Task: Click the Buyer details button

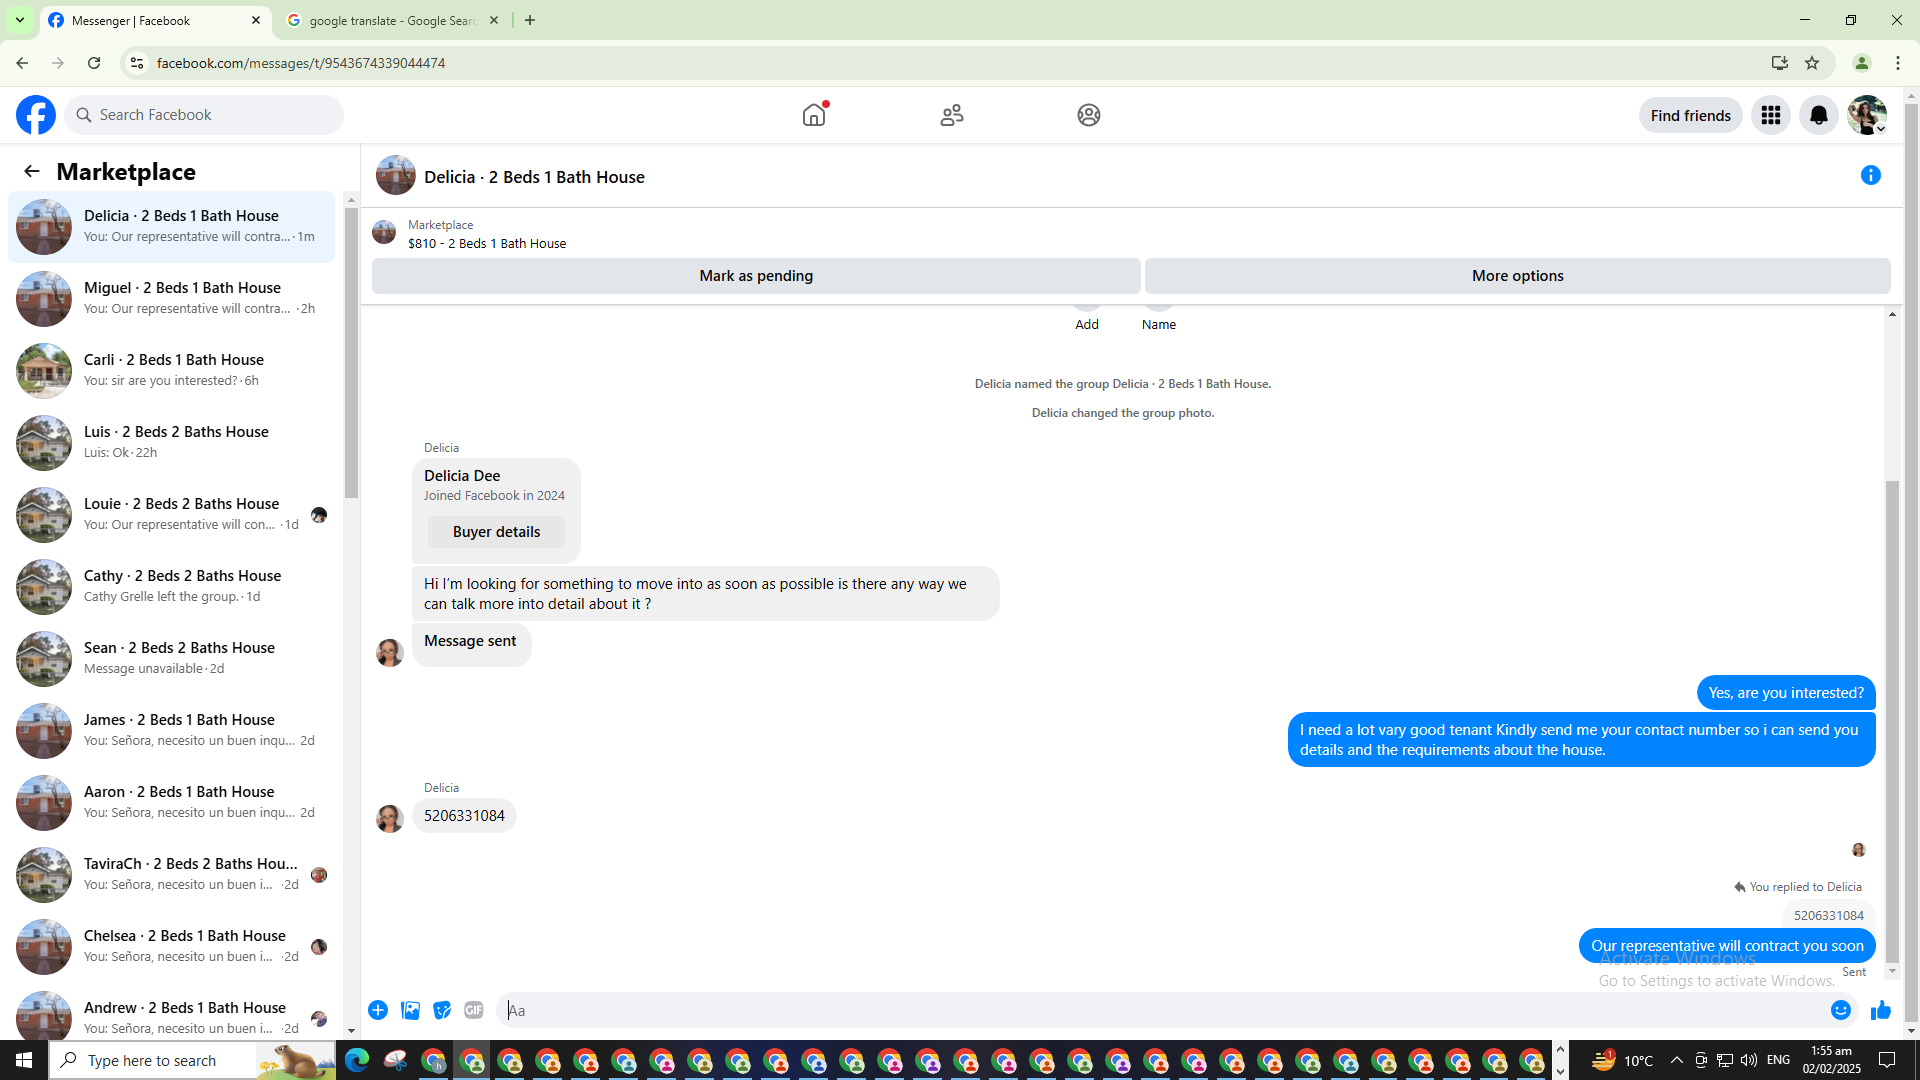Action: (x=496, y=532)
